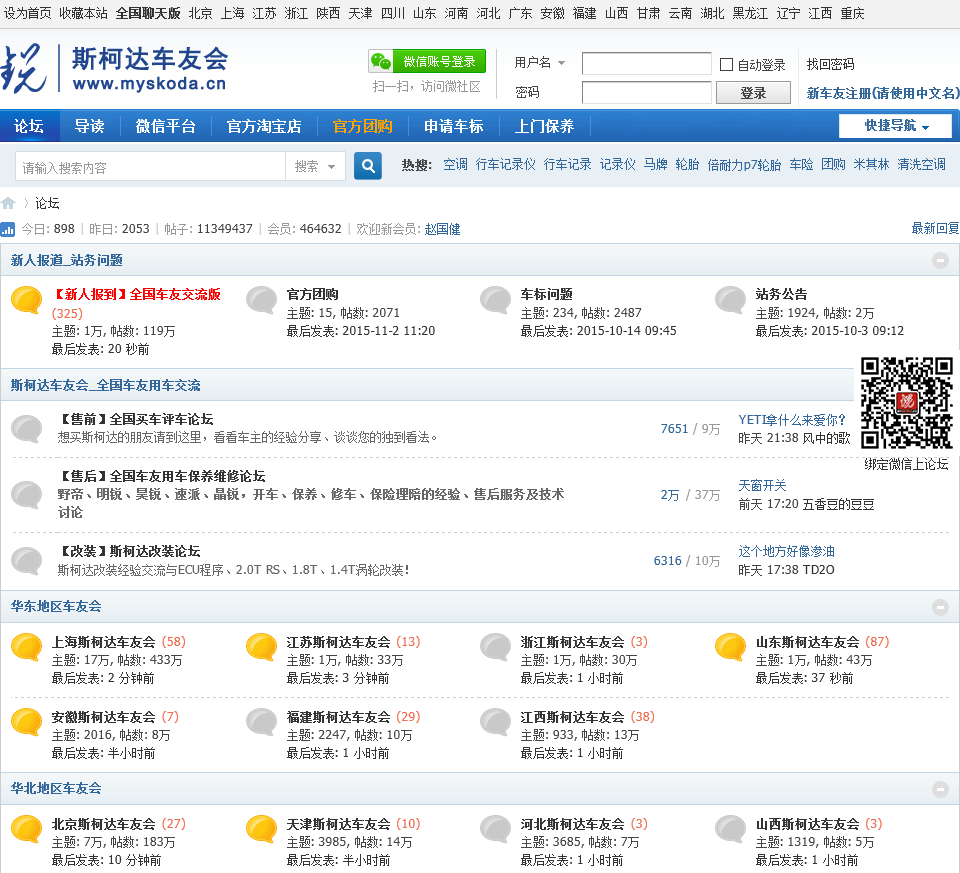This screenshot has width=960, height=873.
Task: Click the 安徽斯柯达车友会 bubble icon
Action: 27,722
